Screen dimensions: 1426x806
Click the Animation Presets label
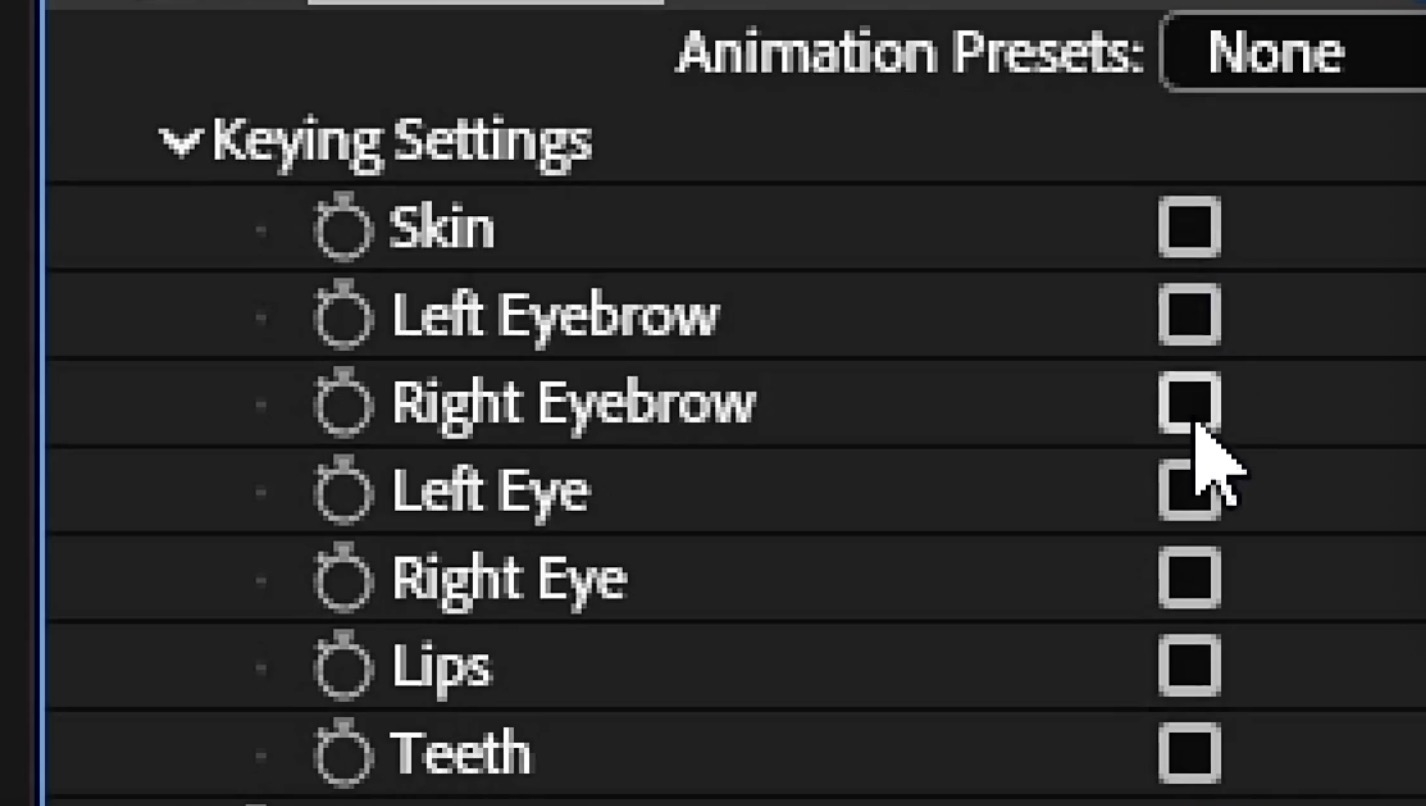(909, 52)
